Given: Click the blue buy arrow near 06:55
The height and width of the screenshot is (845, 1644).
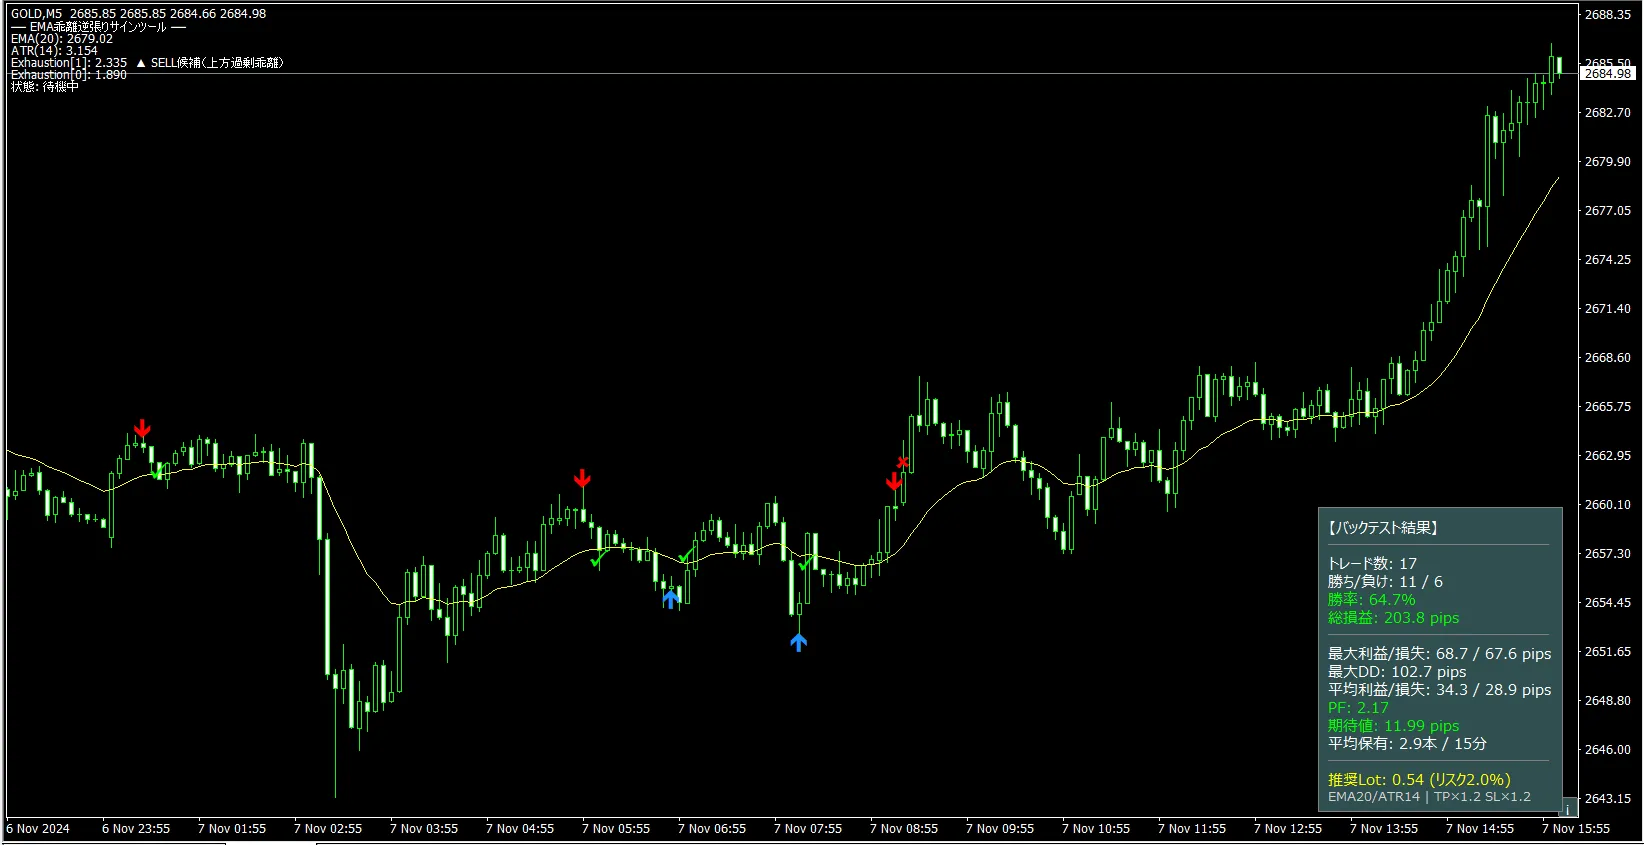Looking at the screenshot, I should [x=671, y=598].
